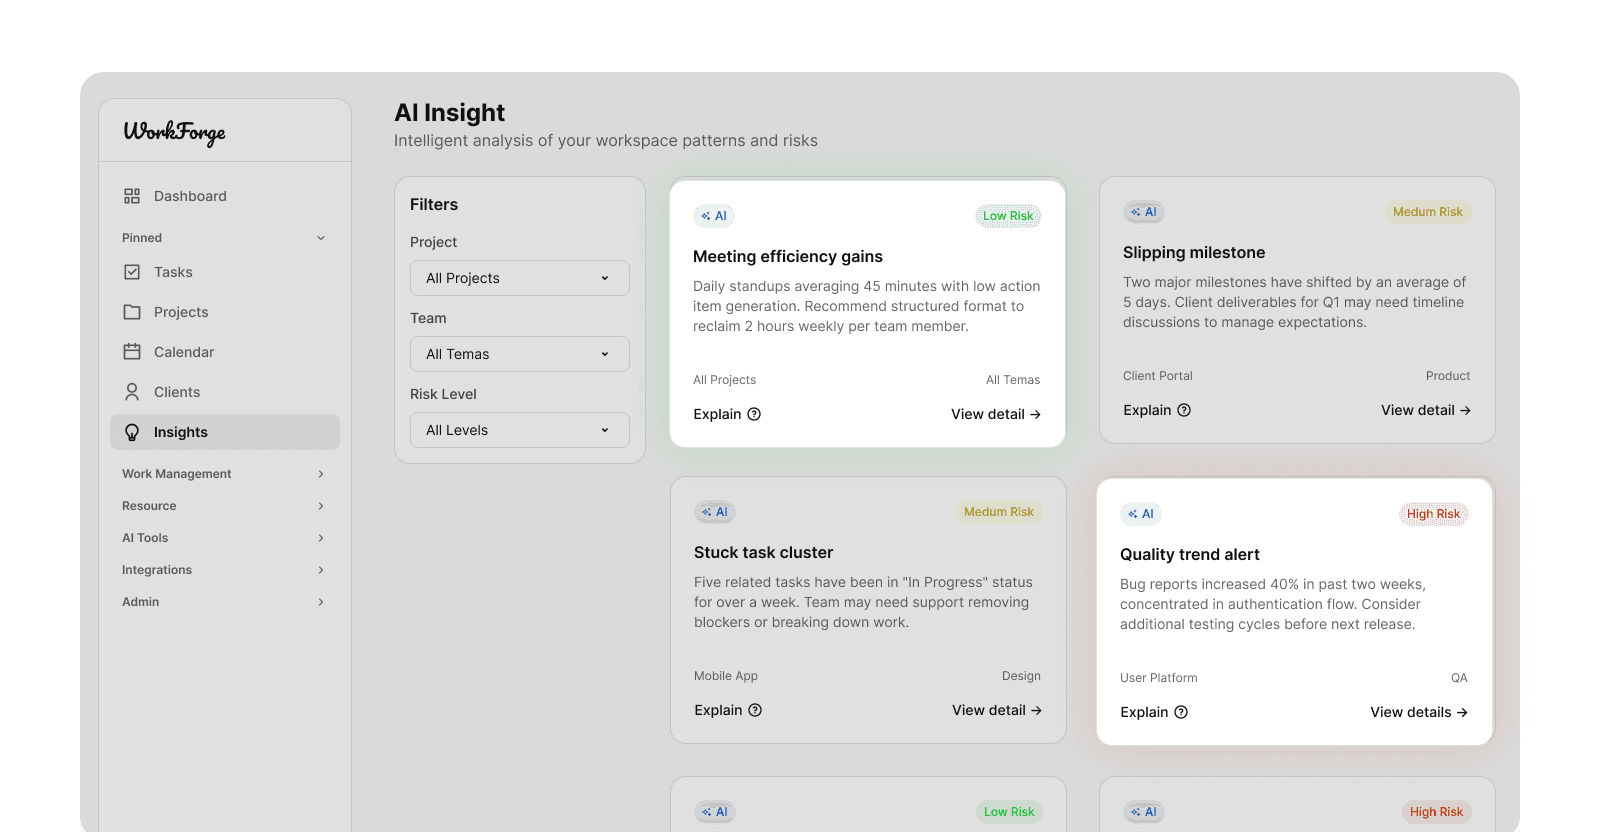Click AI badge on Slipping milestone card
The image size is (1600, 832).
tap(1144, 212)
